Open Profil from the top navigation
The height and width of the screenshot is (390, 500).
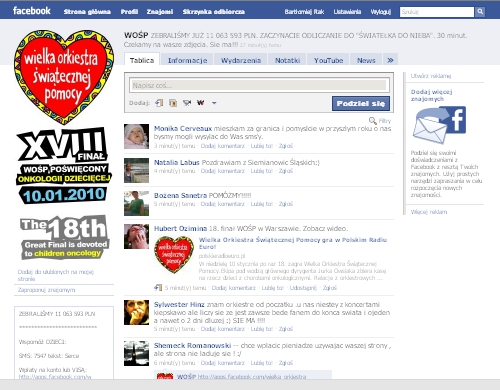click(129, 12)
